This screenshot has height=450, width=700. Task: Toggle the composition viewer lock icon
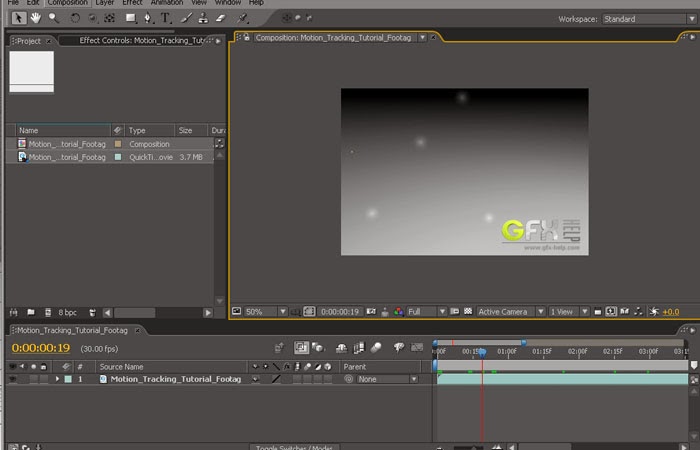(x=246, y=38)
